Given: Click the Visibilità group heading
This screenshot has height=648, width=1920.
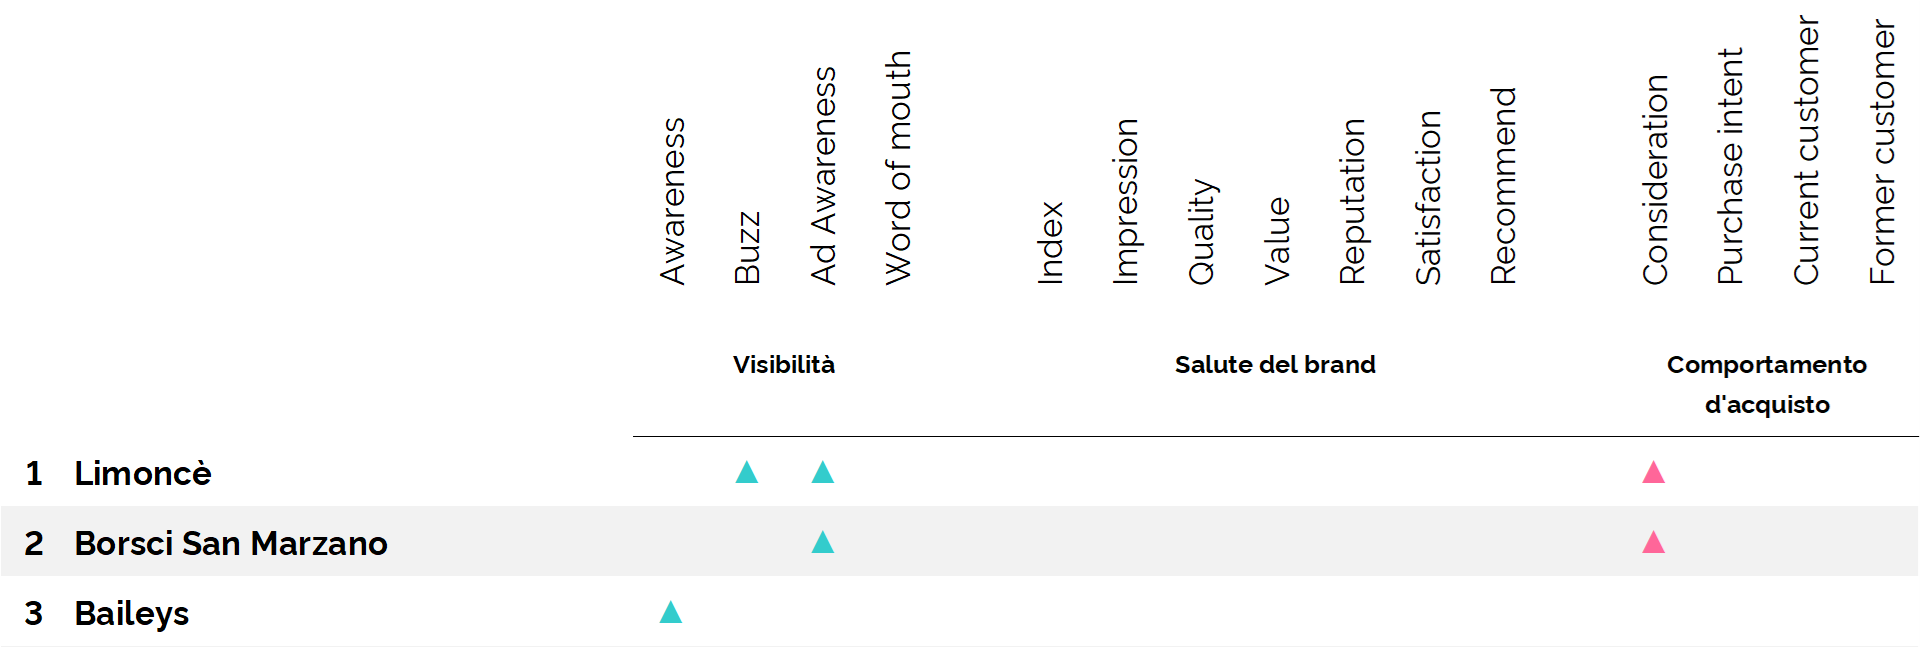Looking at the screenshot, I should (784, 365).
